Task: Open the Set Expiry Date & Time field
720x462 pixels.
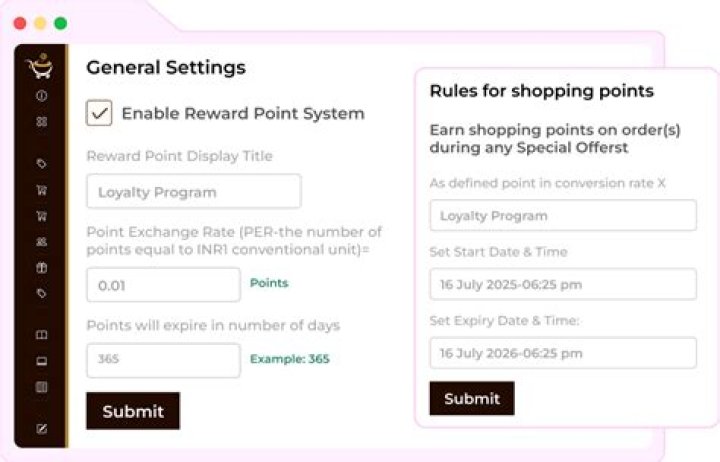Action: pos(563,353)
